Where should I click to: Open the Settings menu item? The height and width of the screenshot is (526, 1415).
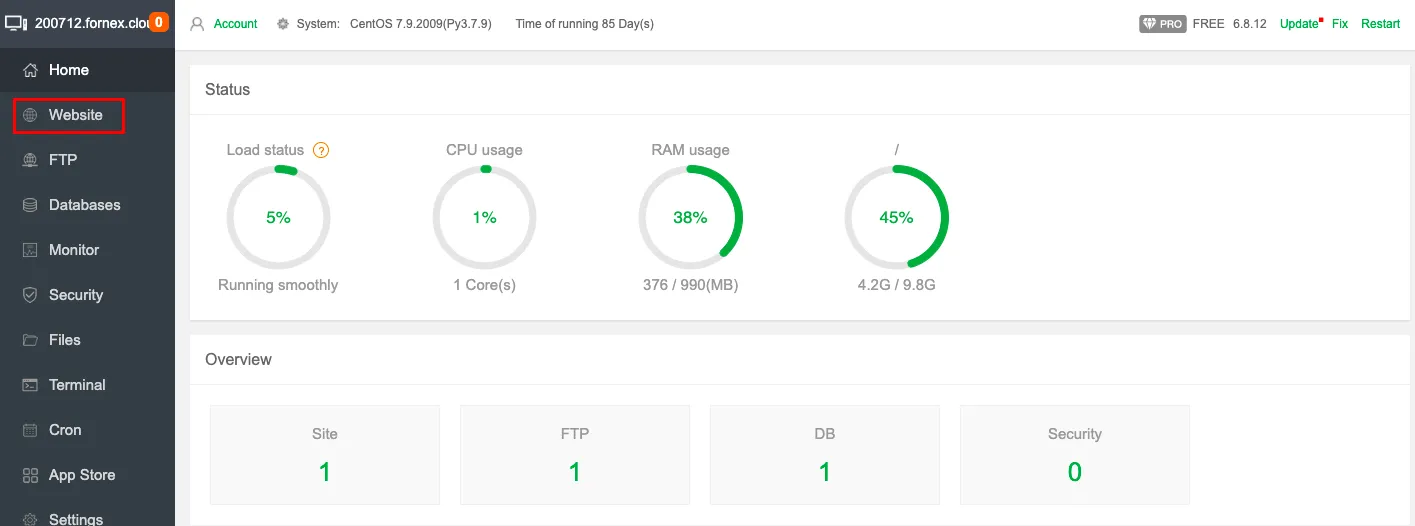tap(76, 519)
